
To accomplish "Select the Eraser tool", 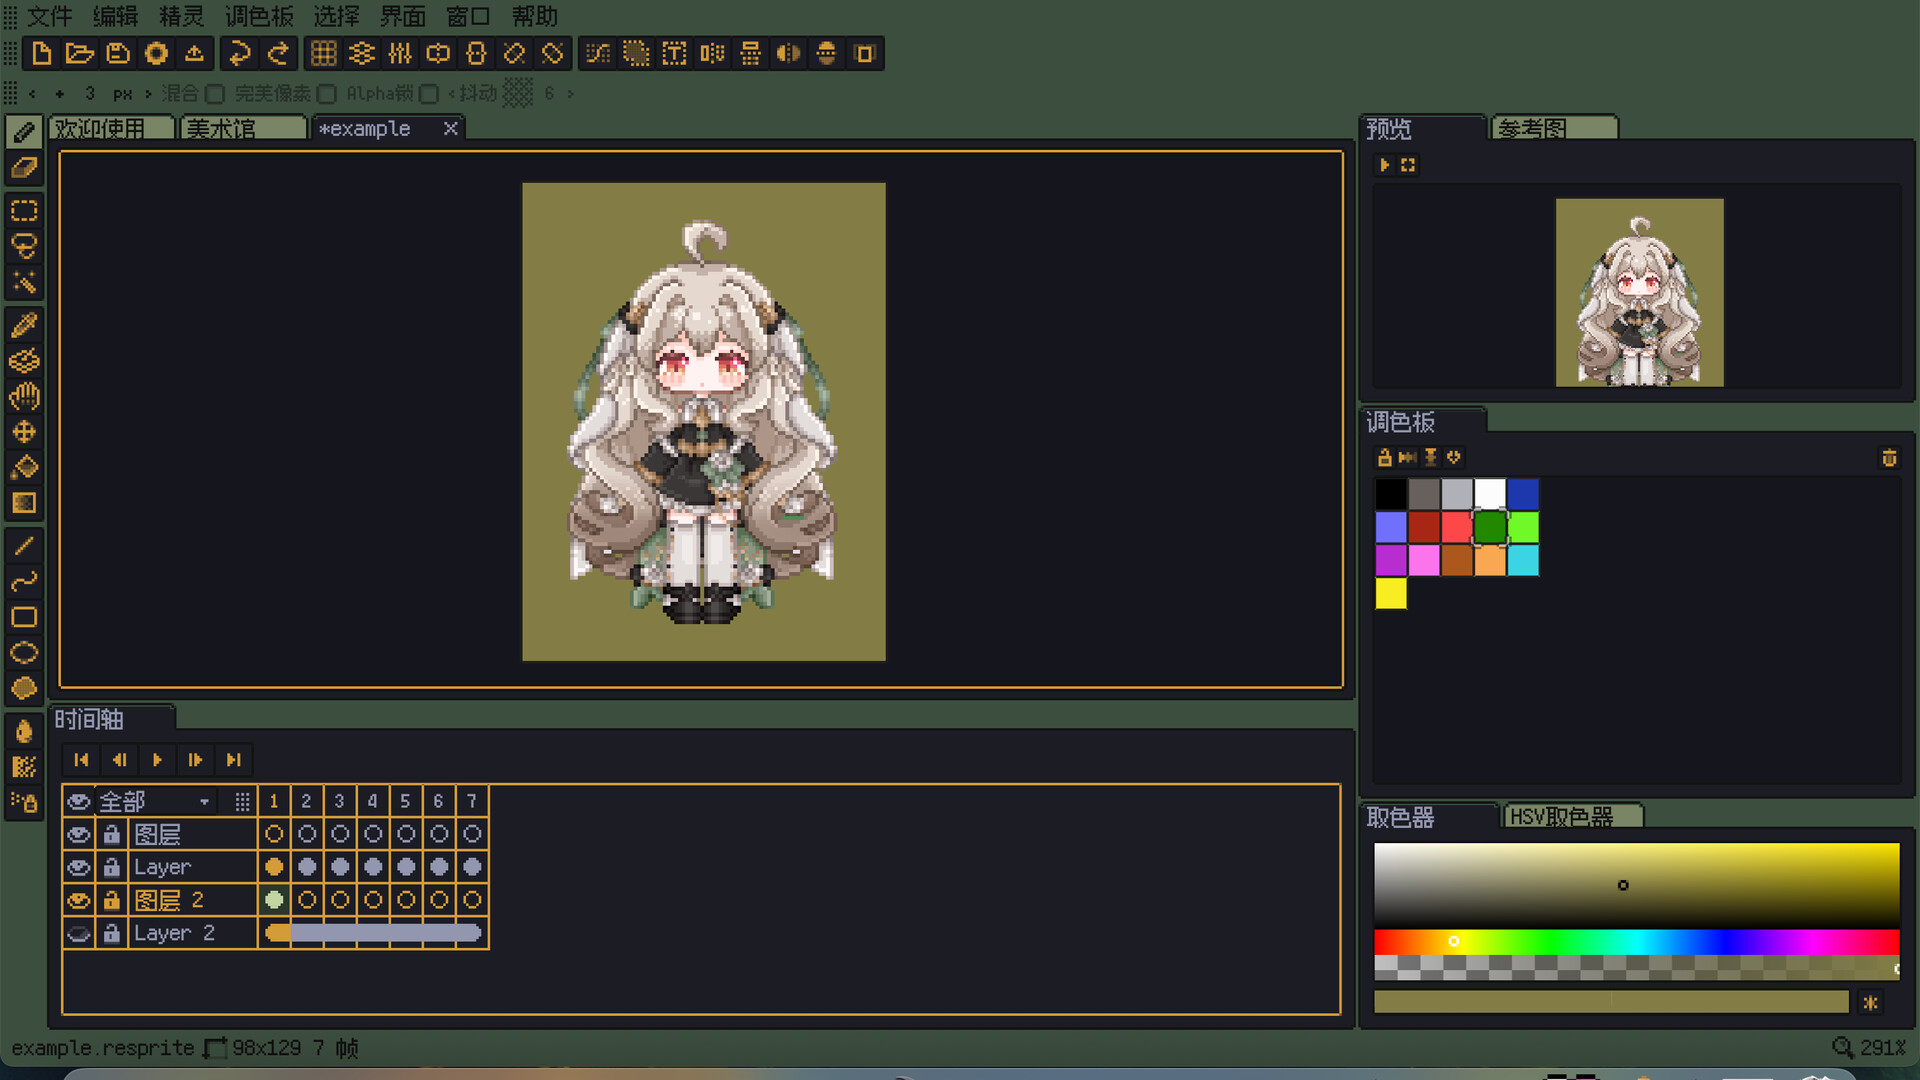I will pyautogui.click(x=24, y=168).
